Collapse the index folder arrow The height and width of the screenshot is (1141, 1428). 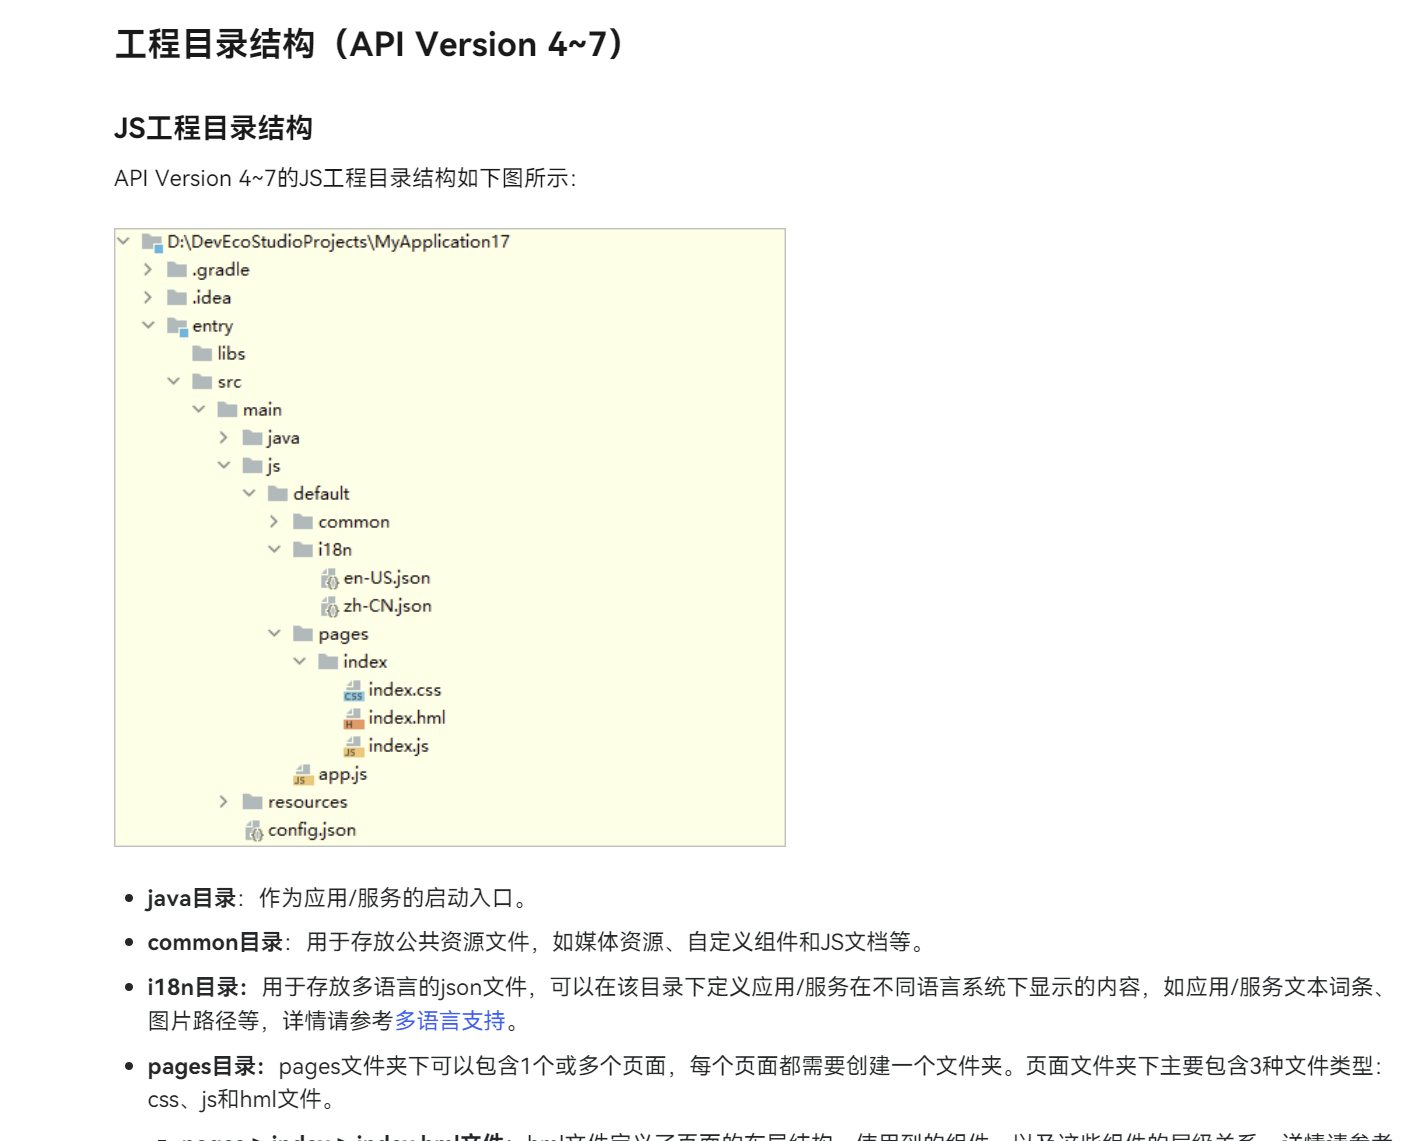[x=299, y=661]
